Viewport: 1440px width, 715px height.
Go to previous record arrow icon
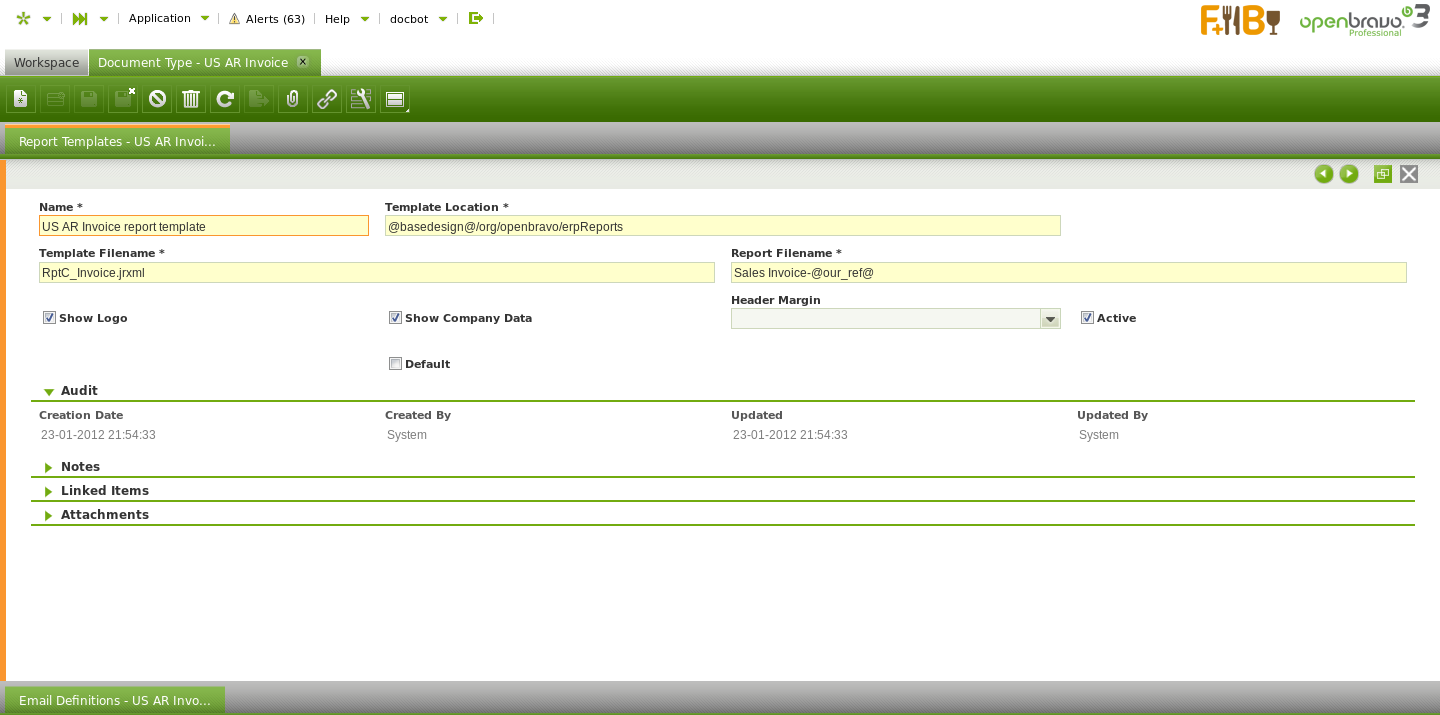coord(1324,174)
